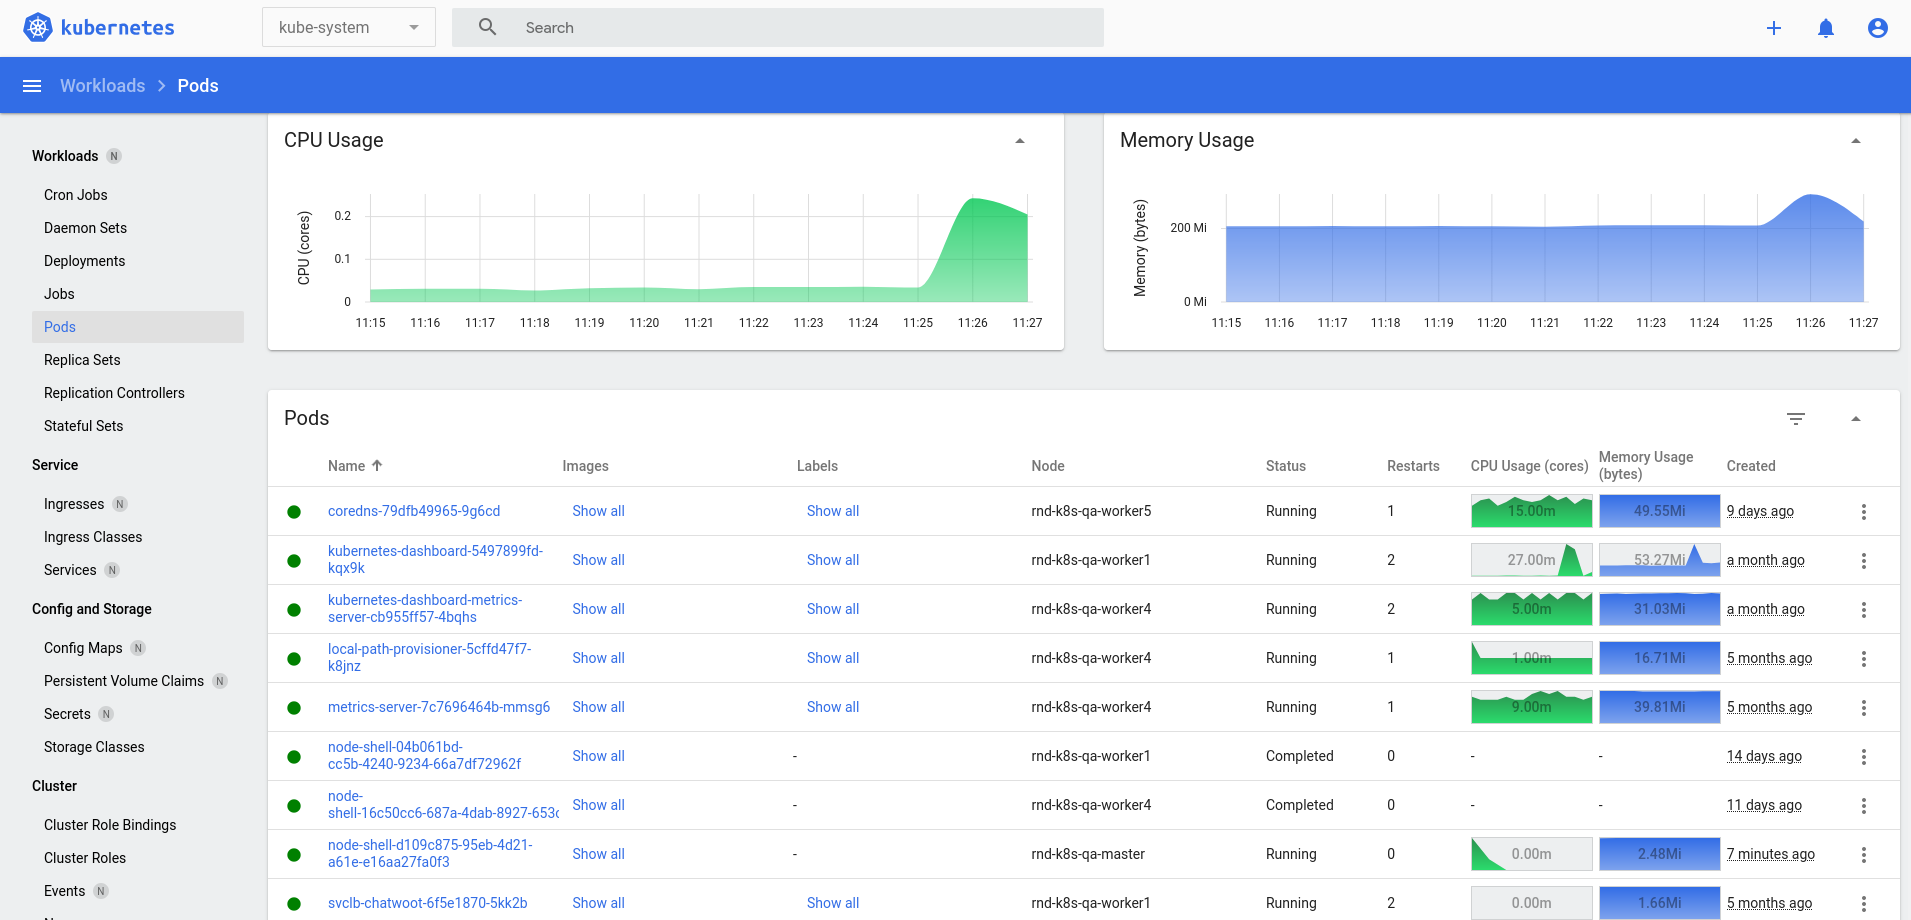This screenshot has height=920, width=1911.
Task: Show all labels for coredns pod
Action: click(x=833, y=511)
